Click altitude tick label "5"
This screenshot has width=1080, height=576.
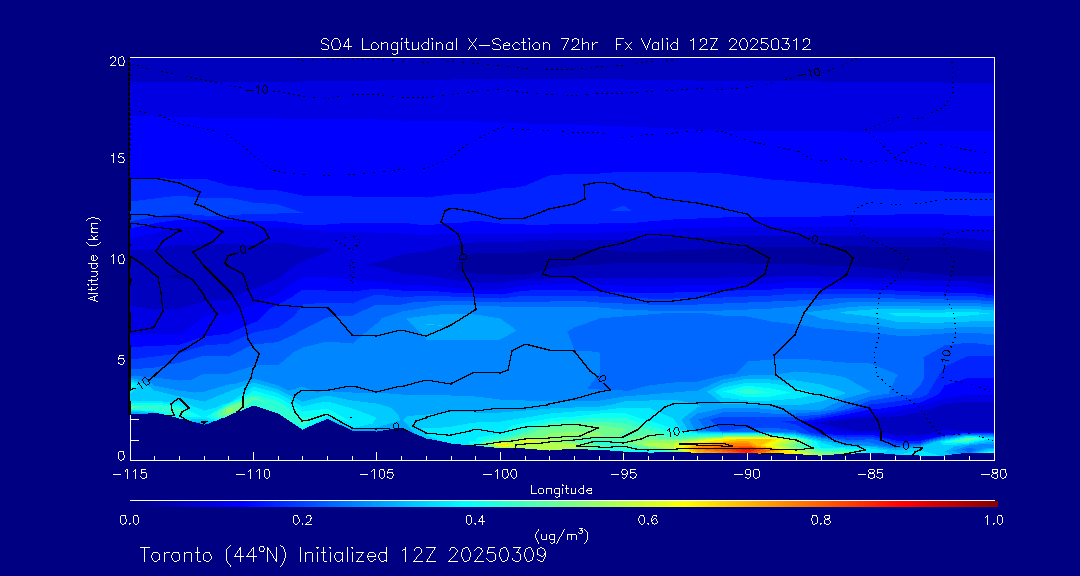click(x=121, y=360)
